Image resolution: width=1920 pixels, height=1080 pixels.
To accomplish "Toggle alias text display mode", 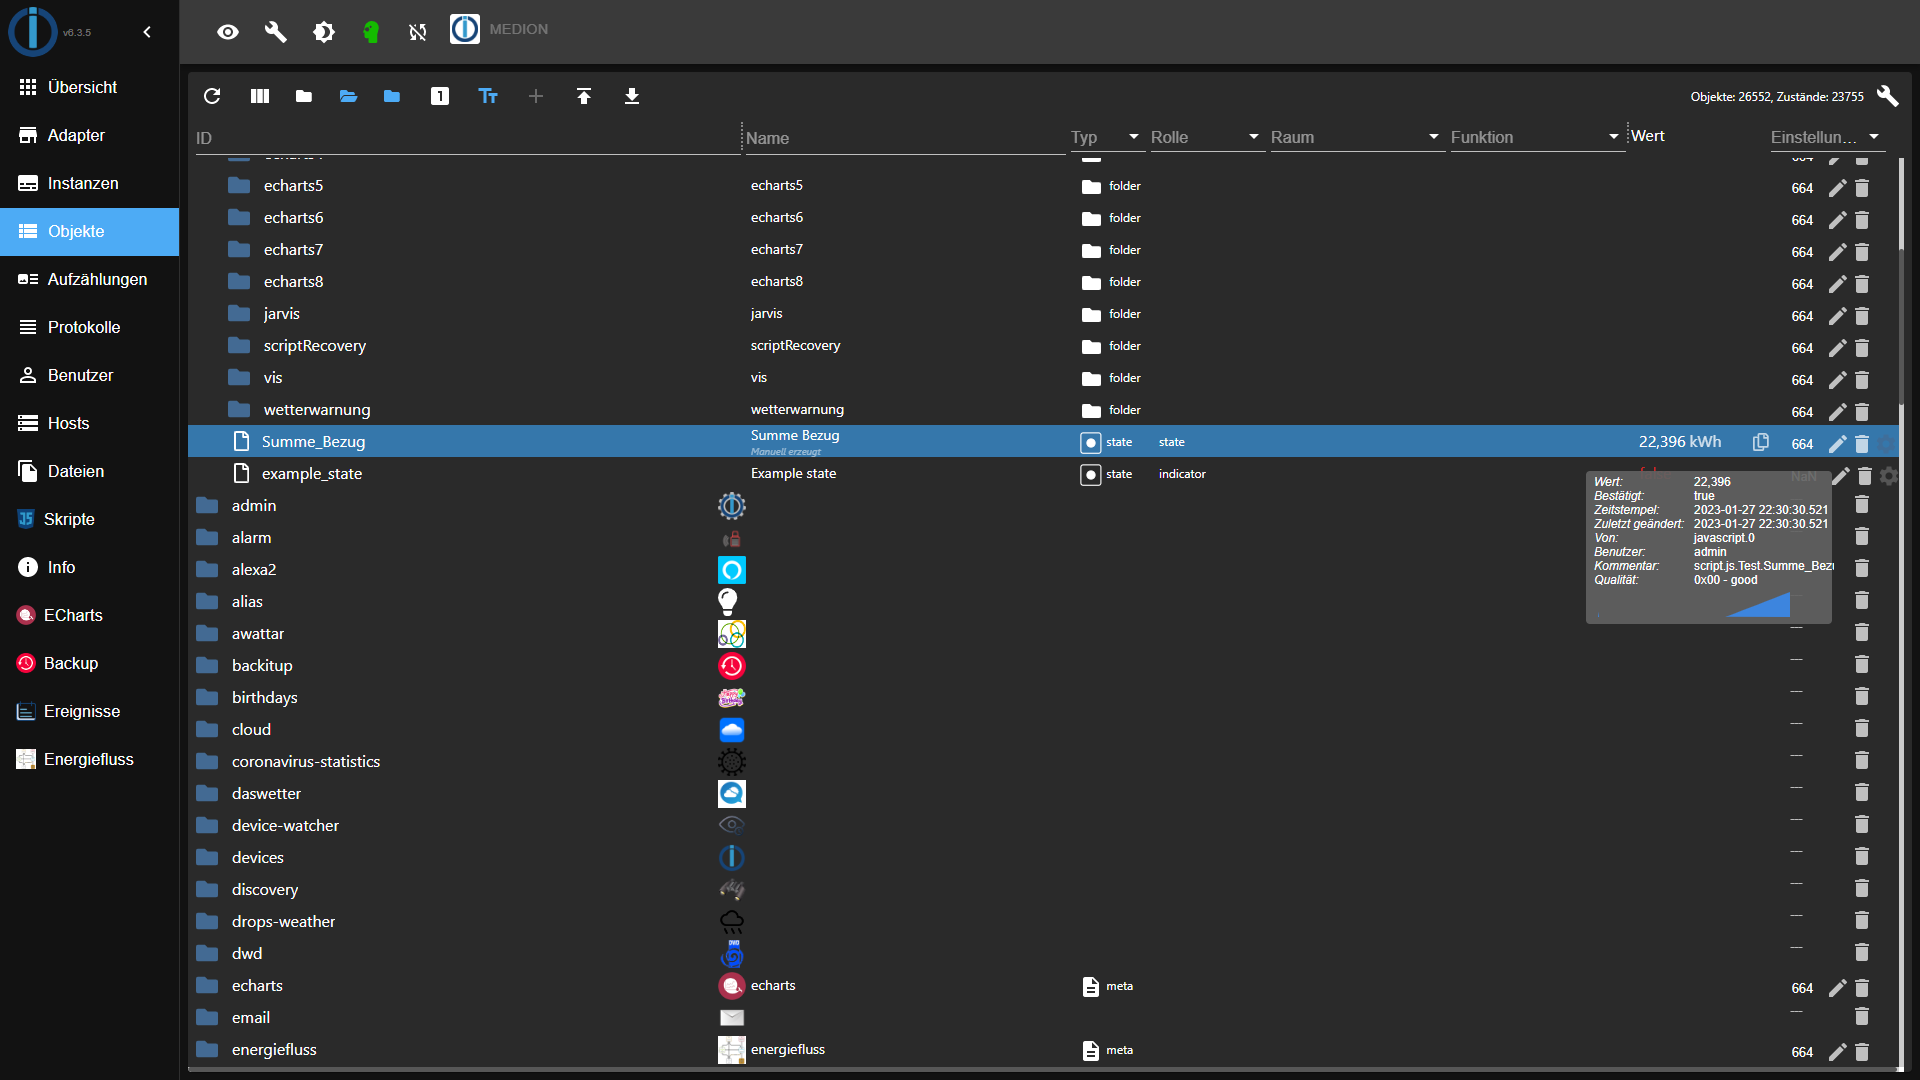I will [488, 96].
